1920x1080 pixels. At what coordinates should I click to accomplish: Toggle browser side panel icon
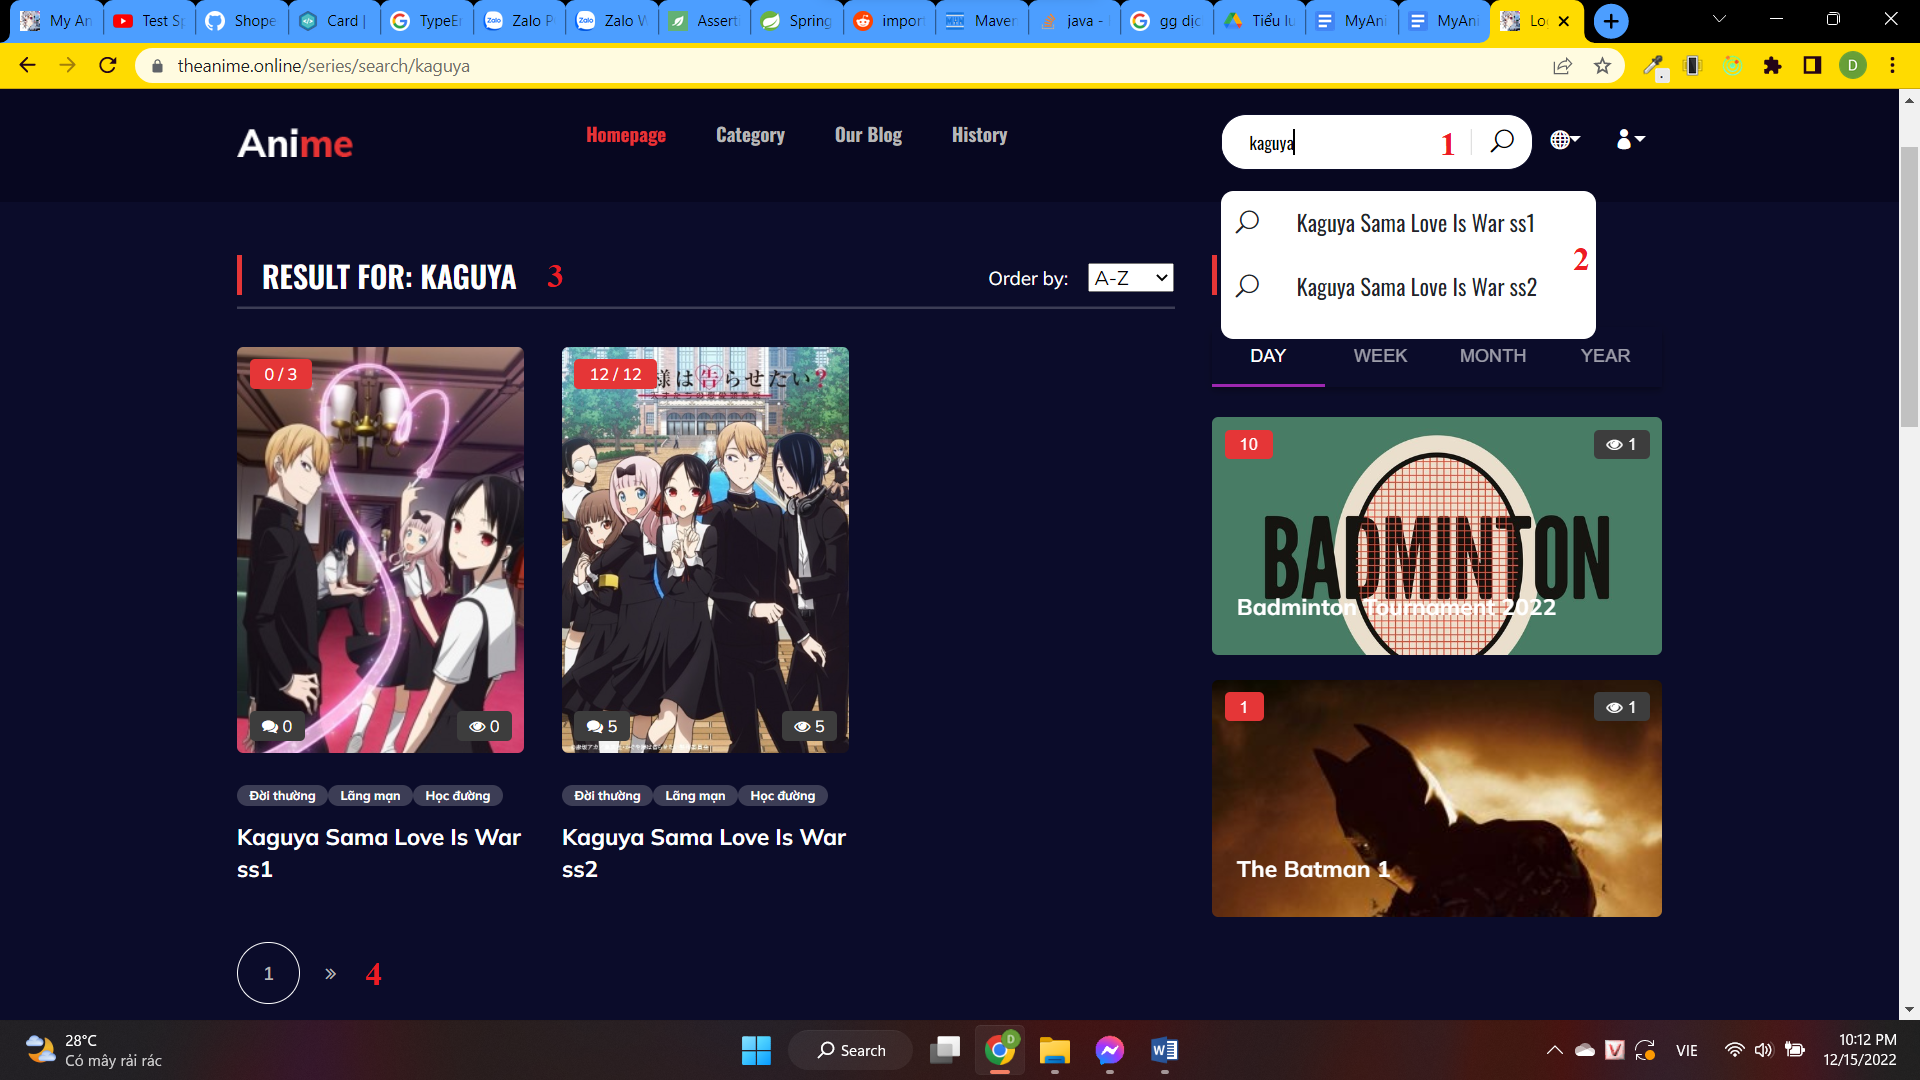click(x=1812, y=66)
